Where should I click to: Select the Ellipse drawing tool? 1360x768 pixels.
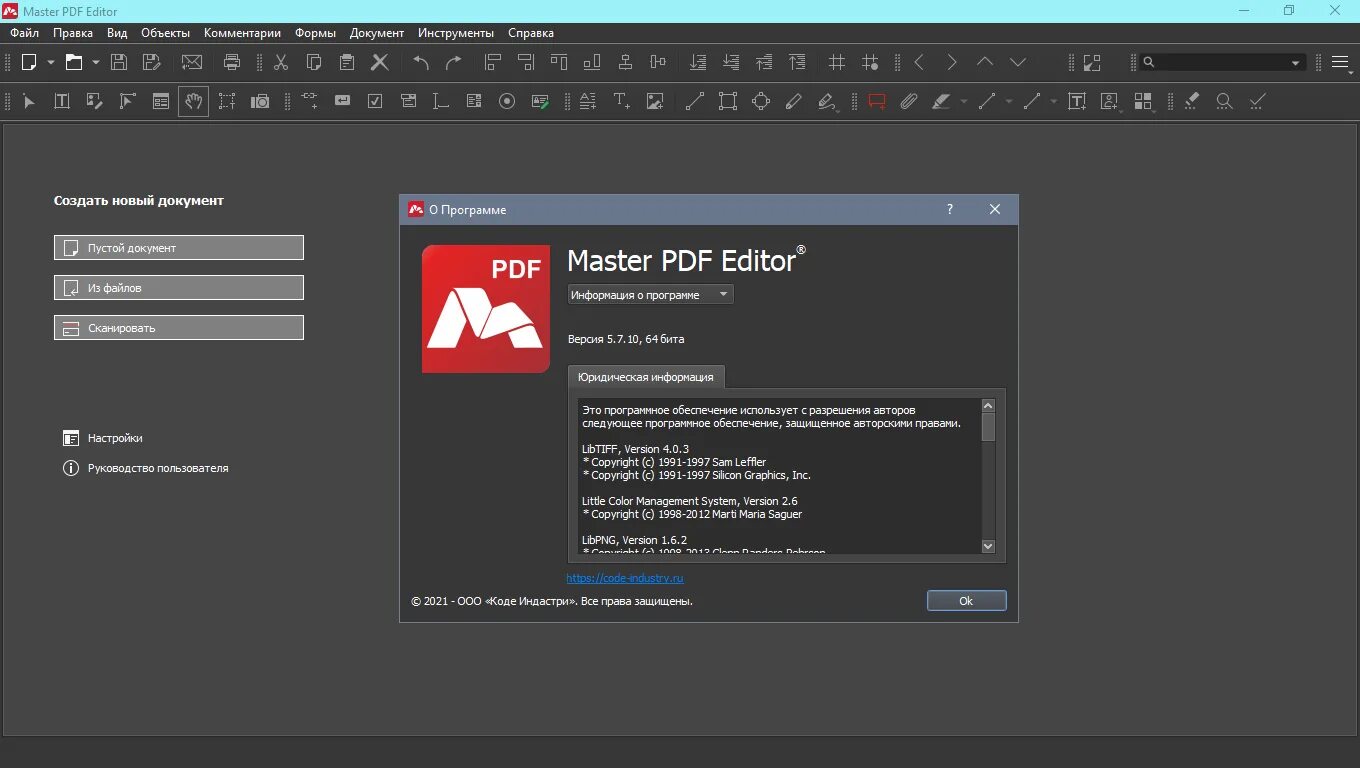coord(761,101)
